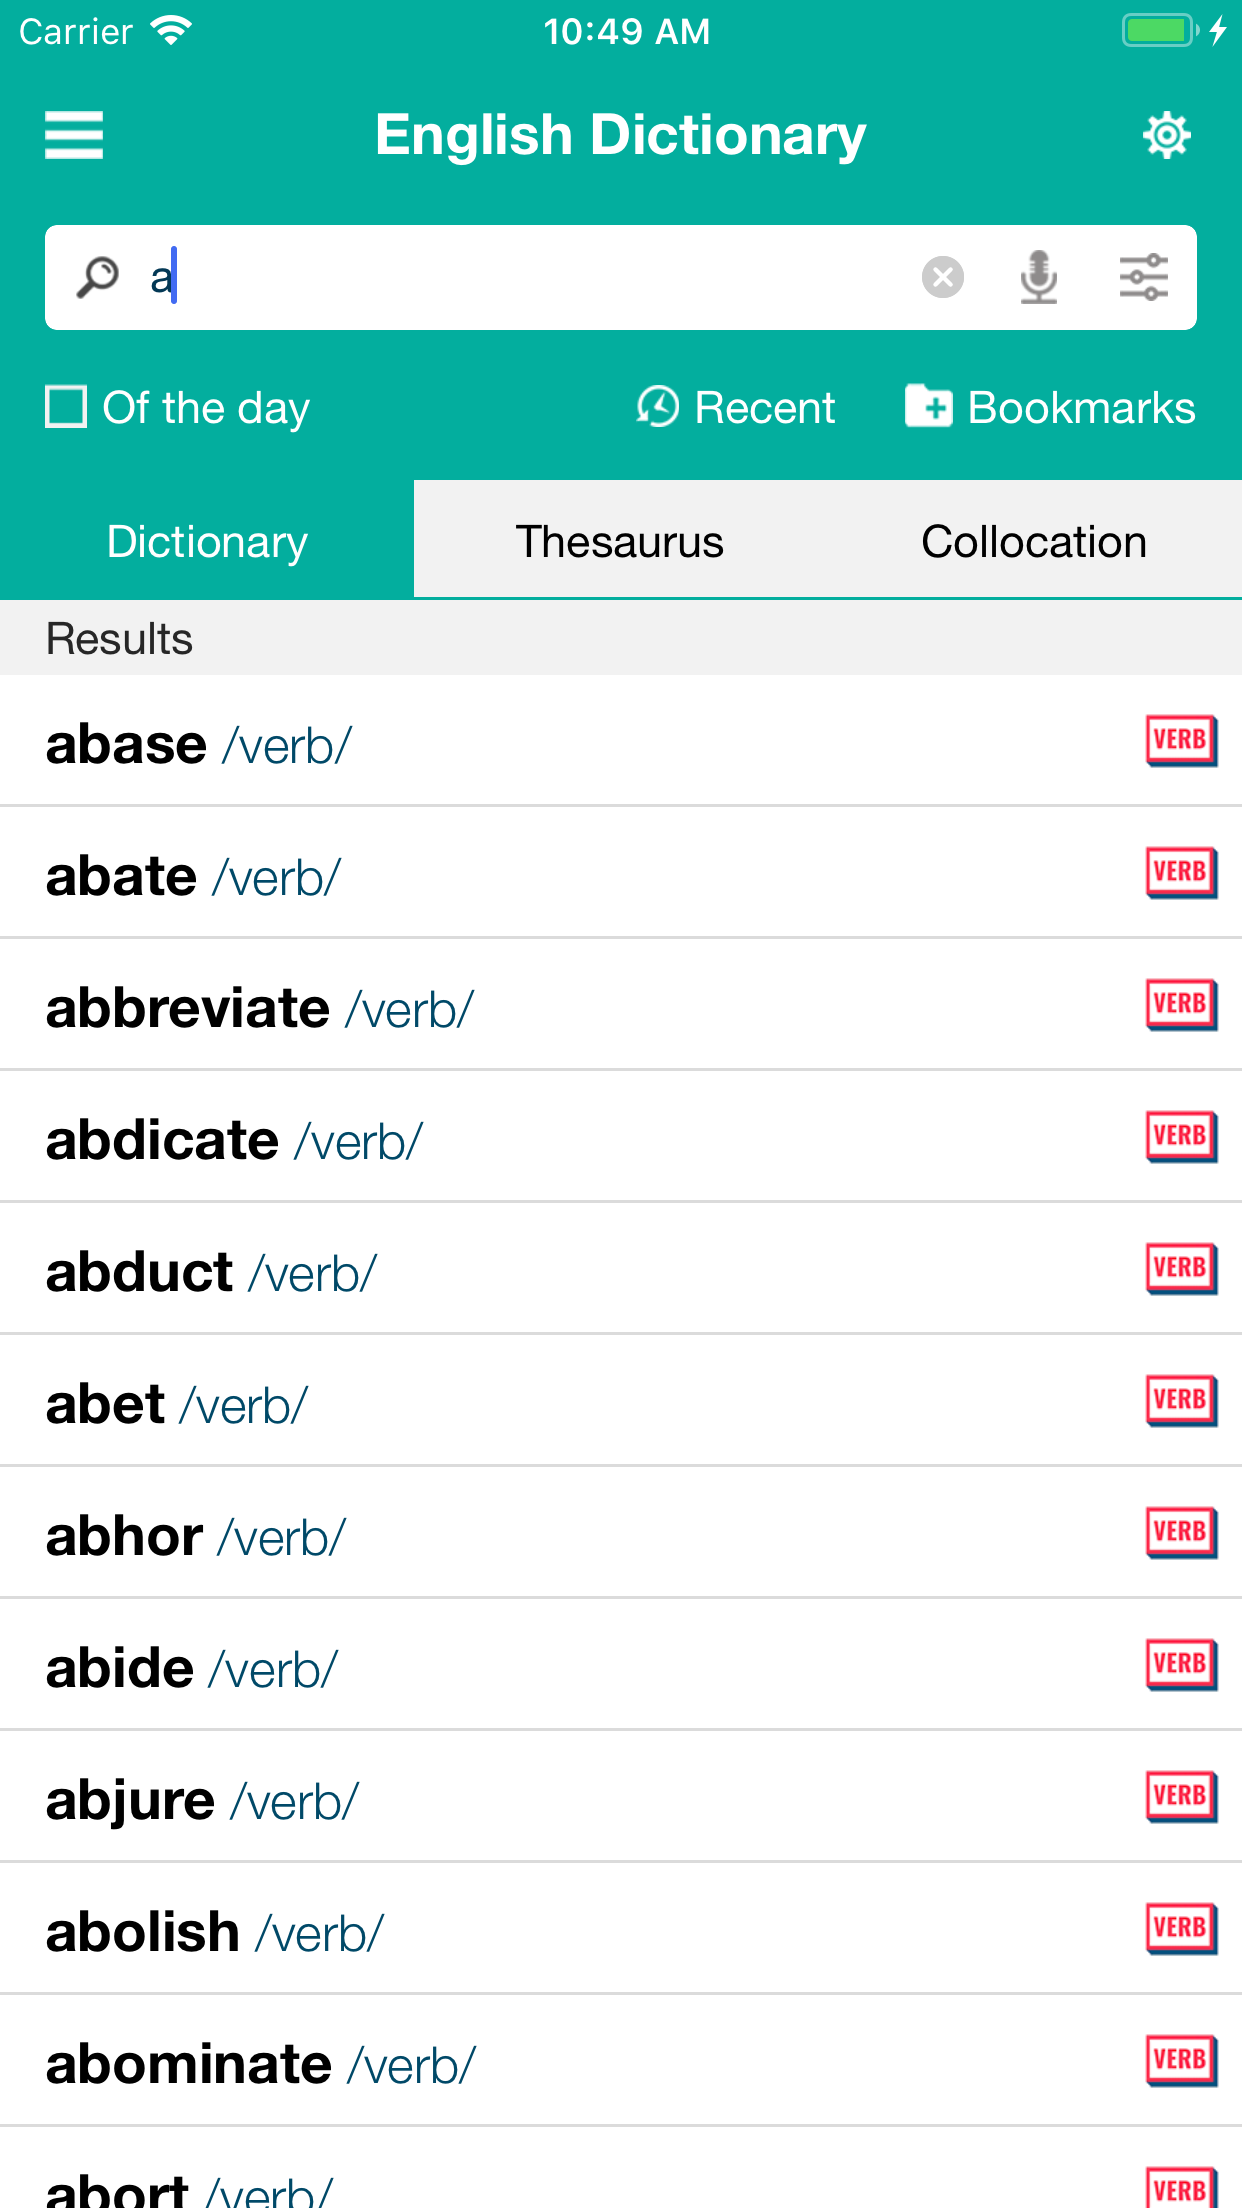
Task: Tap the microphone voice search icon
Action: [x=1039, y=277]
